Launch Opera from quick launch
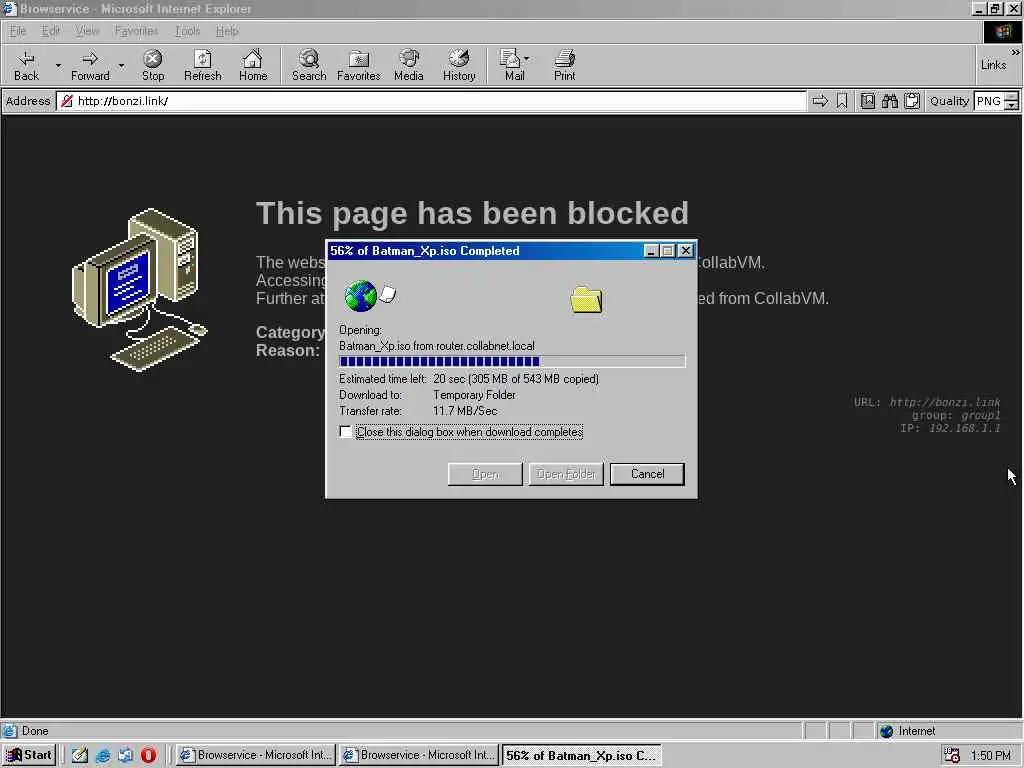 (x=148, y=755)
